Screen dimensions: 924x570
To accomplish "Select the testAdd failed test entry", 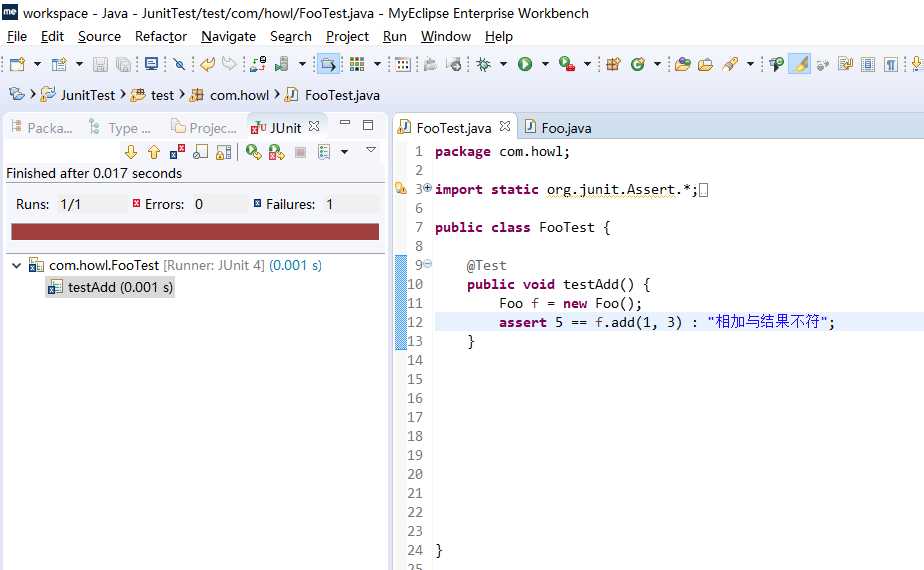I will click(x=110, y=287).
